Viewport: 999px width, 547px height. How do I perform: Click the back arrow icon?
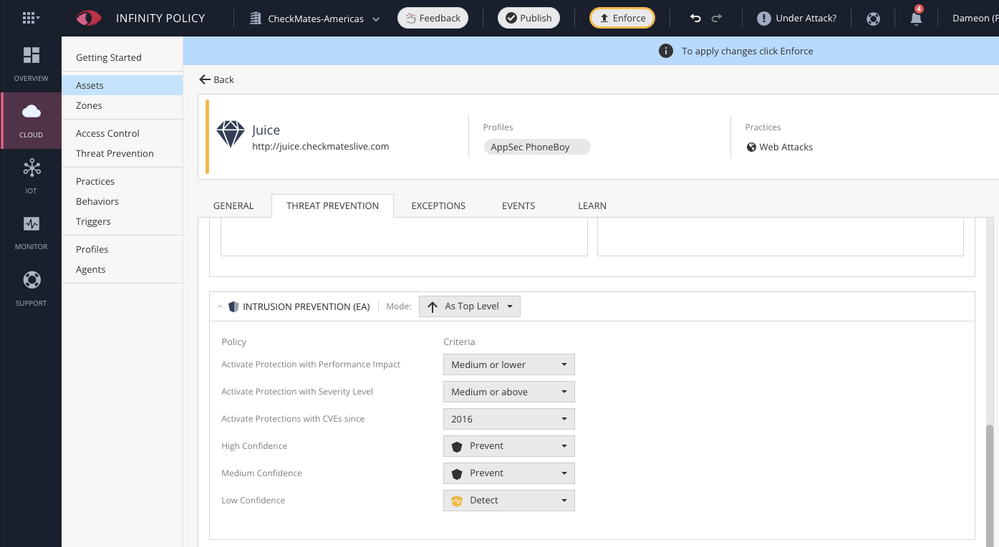205,80
